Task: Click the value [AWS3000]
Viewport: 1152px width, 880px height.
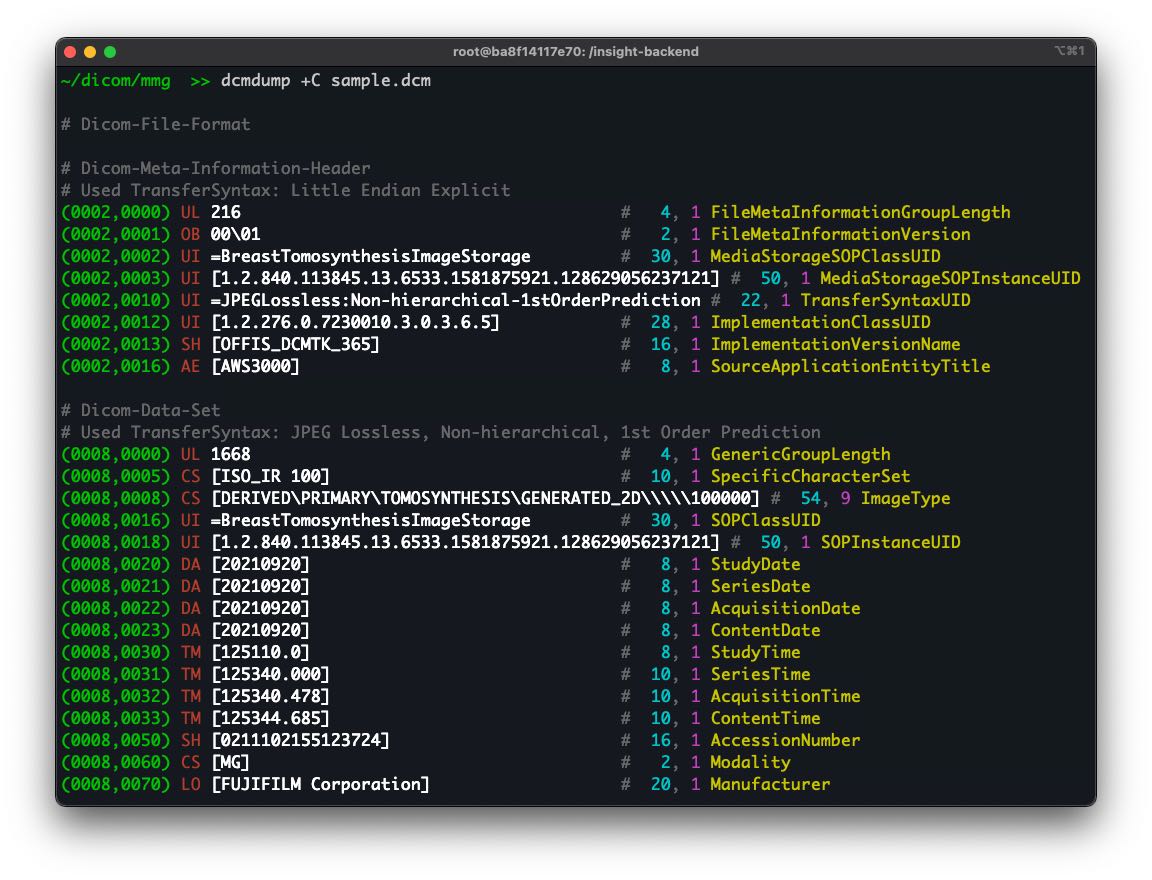Action: 255,367
